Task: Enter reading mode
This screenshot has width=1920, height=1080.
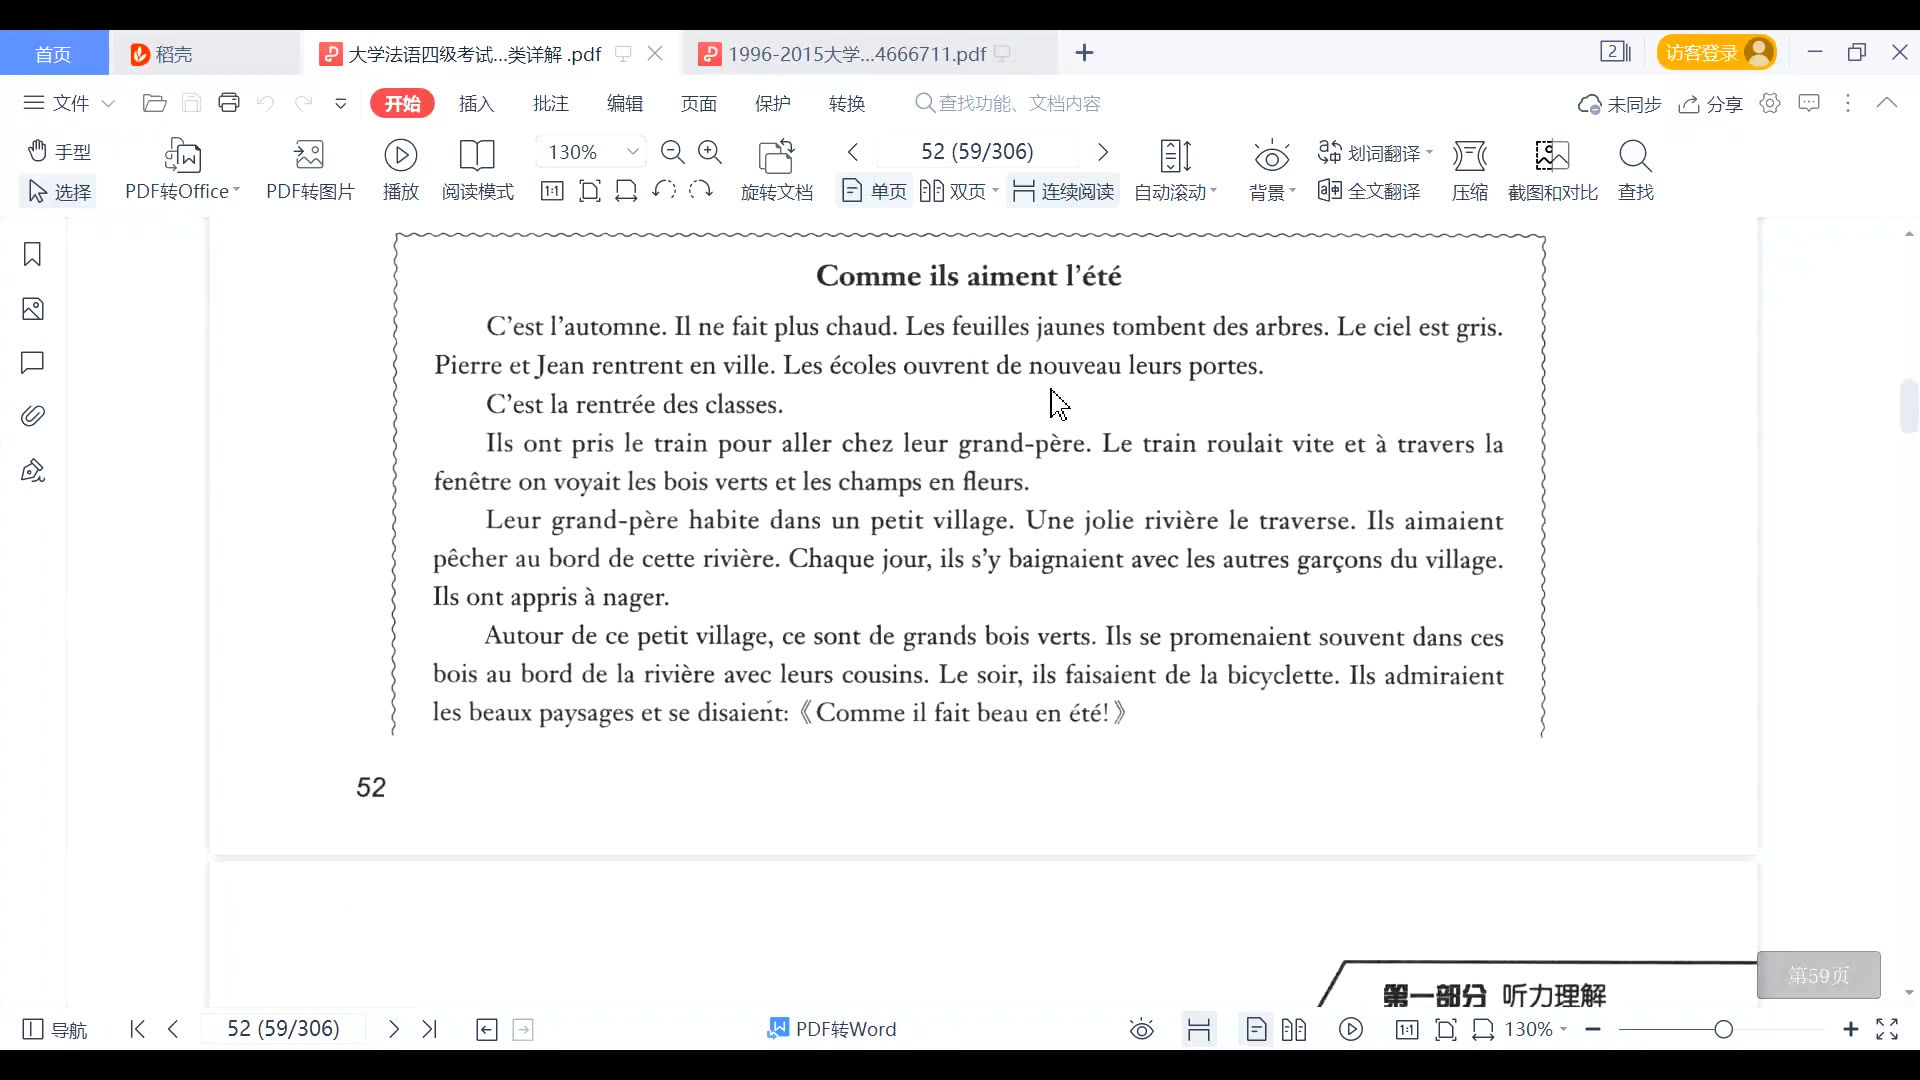Action: (477, 170)
